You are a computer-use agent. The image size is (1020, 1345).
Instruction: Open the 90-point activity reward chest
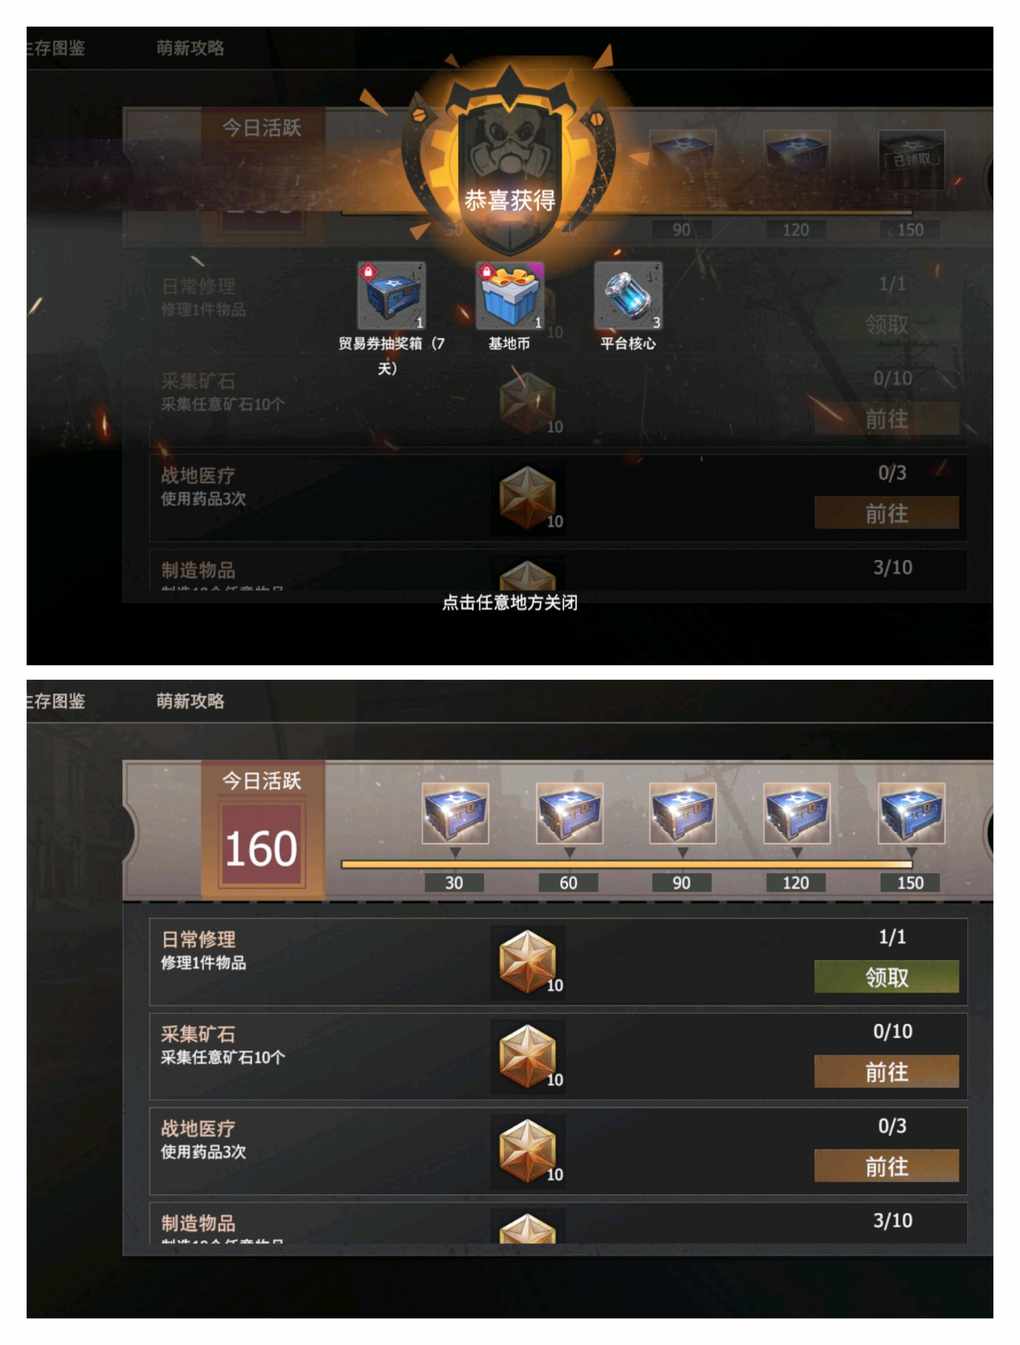pos(683,813)
